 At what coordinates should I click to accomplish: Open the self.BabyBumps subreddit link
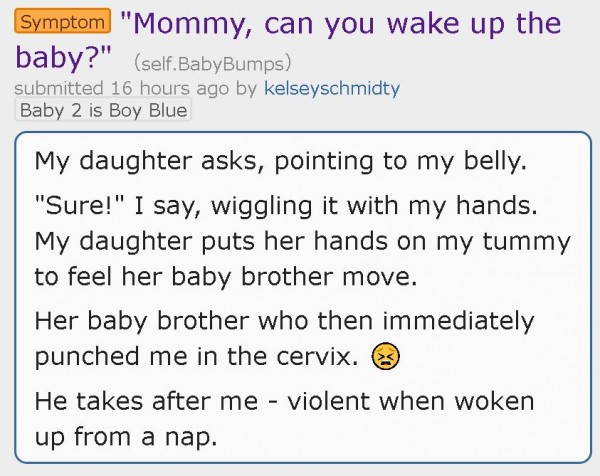pyautogui.click(x=212, y=64)
